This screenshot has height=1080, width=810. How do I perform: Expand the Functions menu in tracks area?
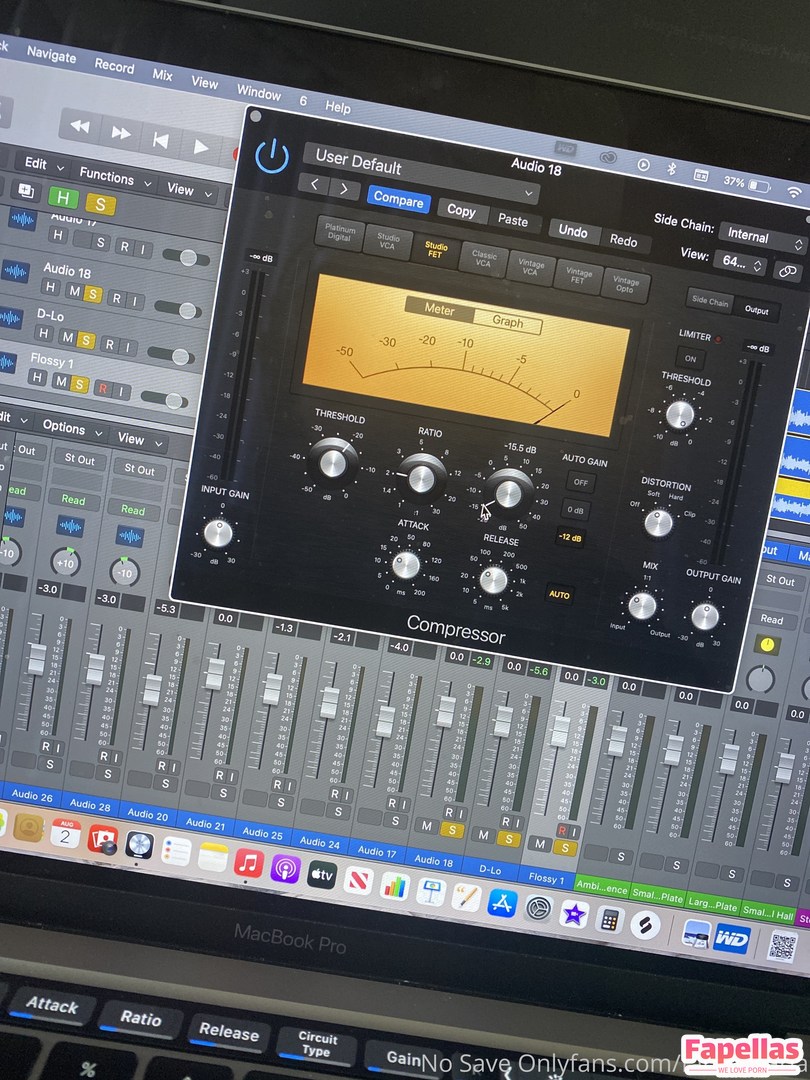point(114,176)
